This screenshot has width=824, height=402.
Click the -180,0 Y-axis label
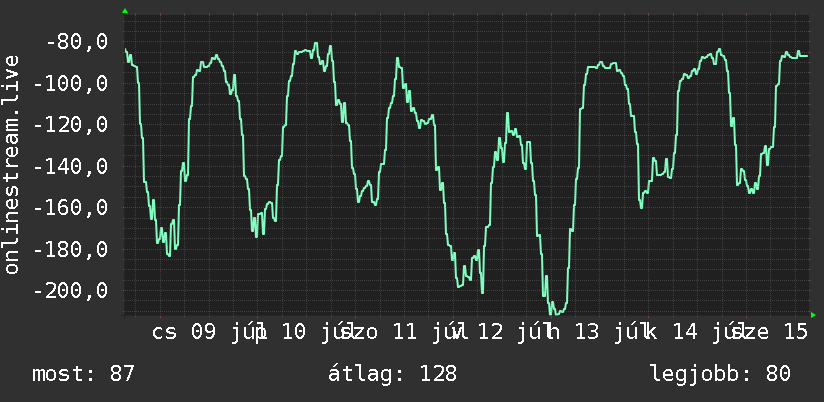point(70,249)
